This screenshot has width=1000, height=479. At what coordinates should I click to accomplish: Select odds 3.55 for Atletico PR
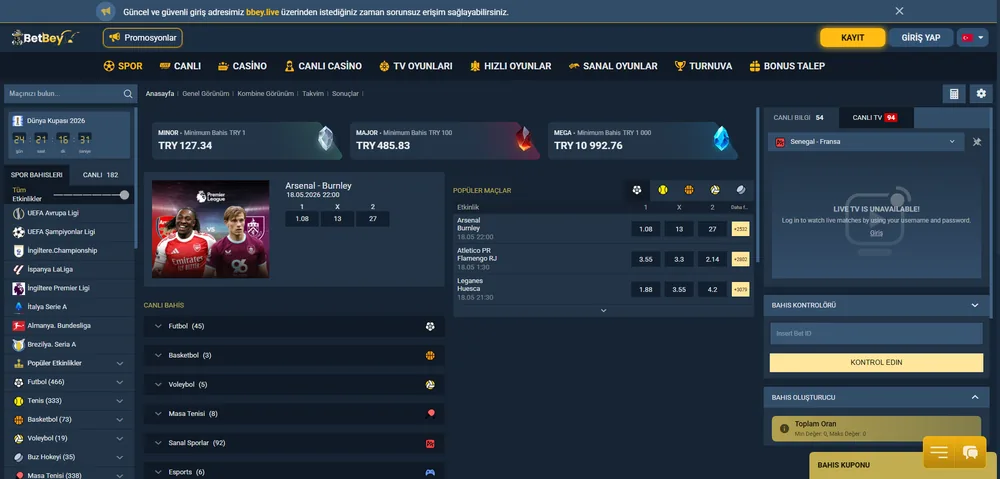pos(645,259)
